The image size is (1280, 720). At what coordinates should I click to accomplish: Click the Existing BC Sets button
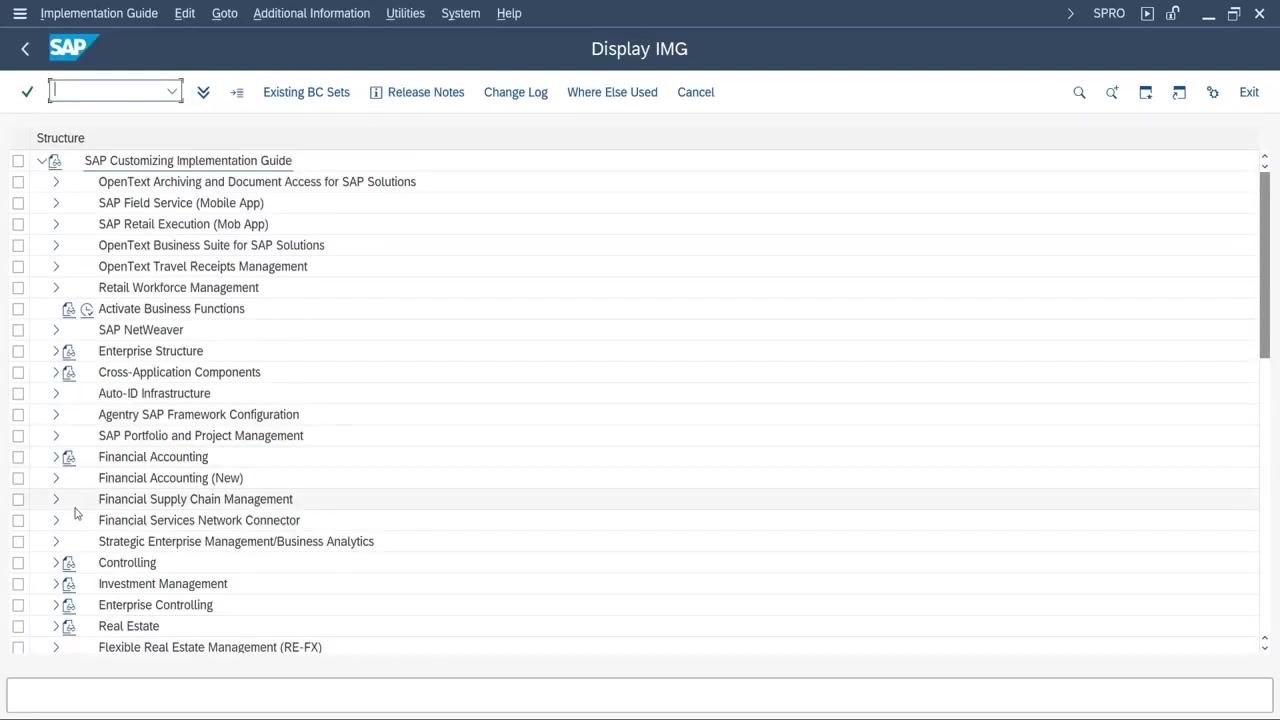[306, 92]
